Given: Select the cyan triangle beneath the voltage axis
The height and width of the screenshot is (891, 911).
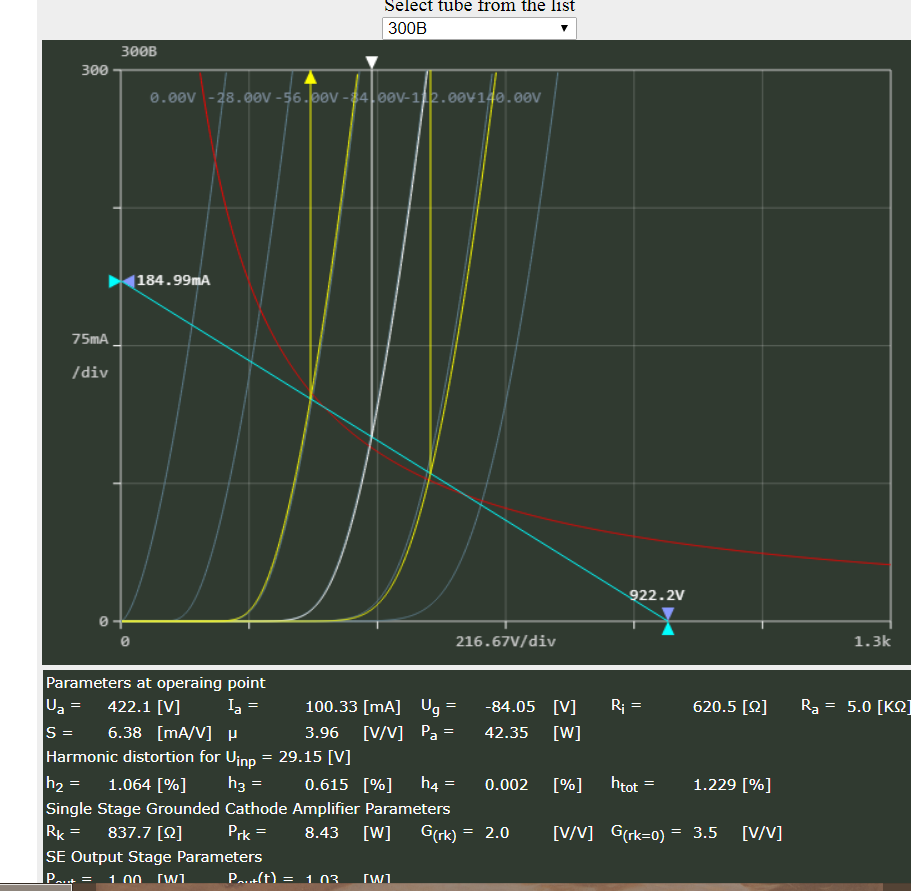Looking at the screenshot, I should tap(668, 629).
